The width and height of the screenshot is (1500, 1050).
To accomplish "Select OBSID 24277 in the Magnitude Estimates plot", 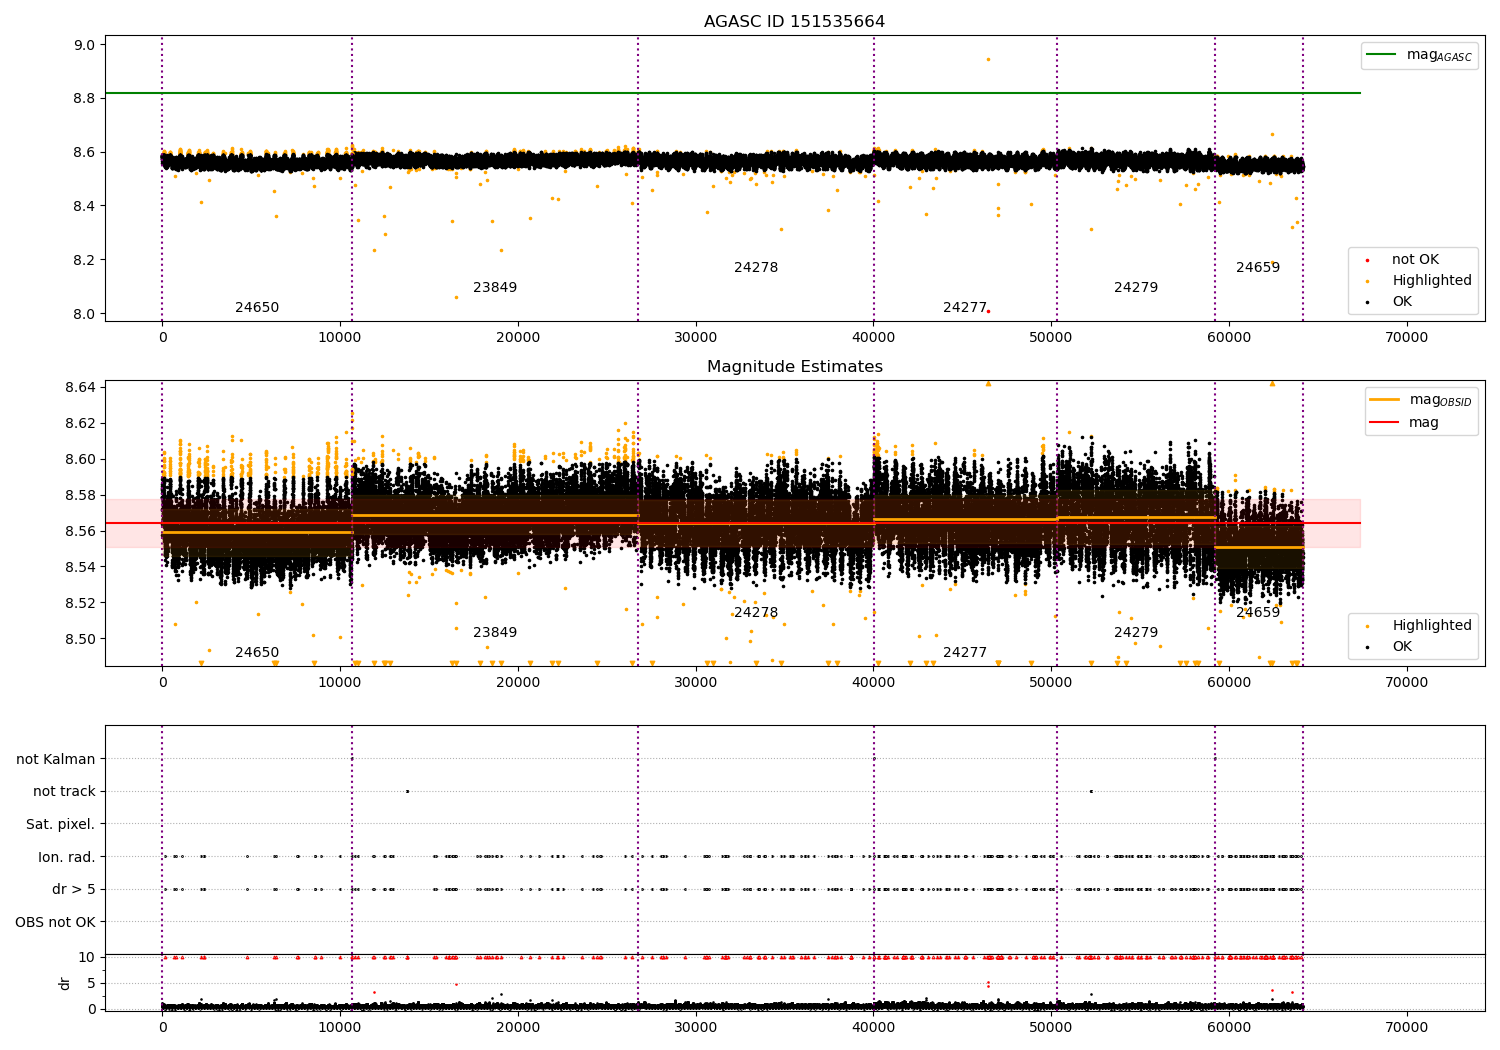I will (965, 653).
